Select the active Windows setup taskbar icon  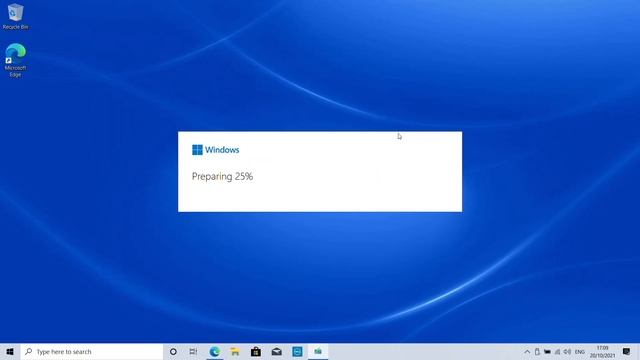click(318, 351)
